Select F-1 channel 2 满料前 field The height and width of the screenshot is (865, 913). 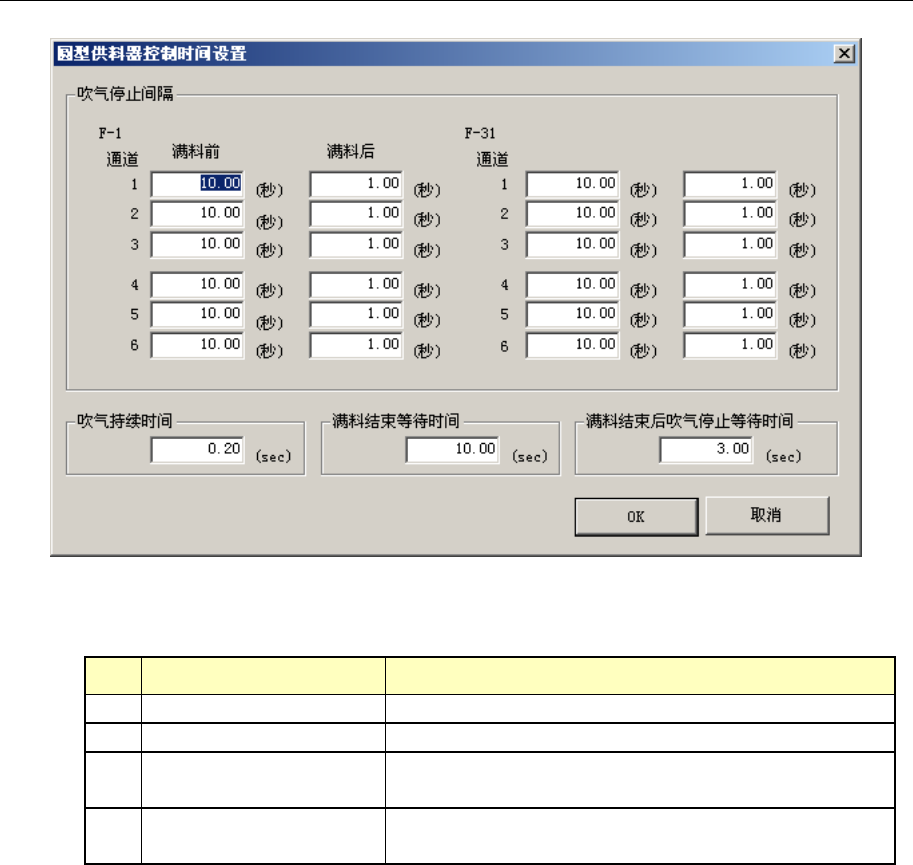[x=197, y=214]
